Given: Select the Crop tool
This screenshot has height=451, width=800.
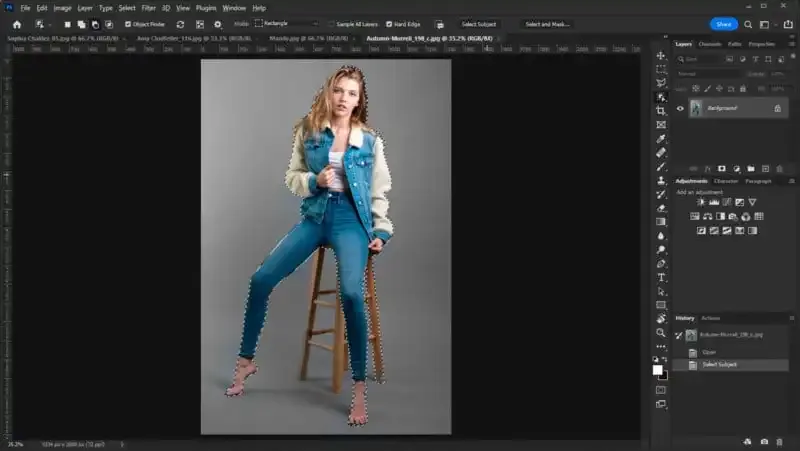Looking at the screenshot, I should click(661, 111).
